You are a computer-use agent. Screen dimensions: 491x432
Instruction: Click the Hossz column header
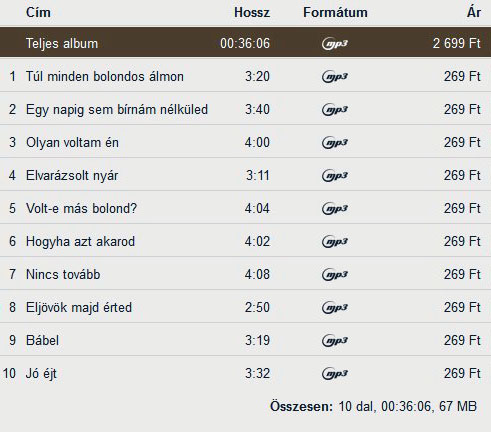252,12
